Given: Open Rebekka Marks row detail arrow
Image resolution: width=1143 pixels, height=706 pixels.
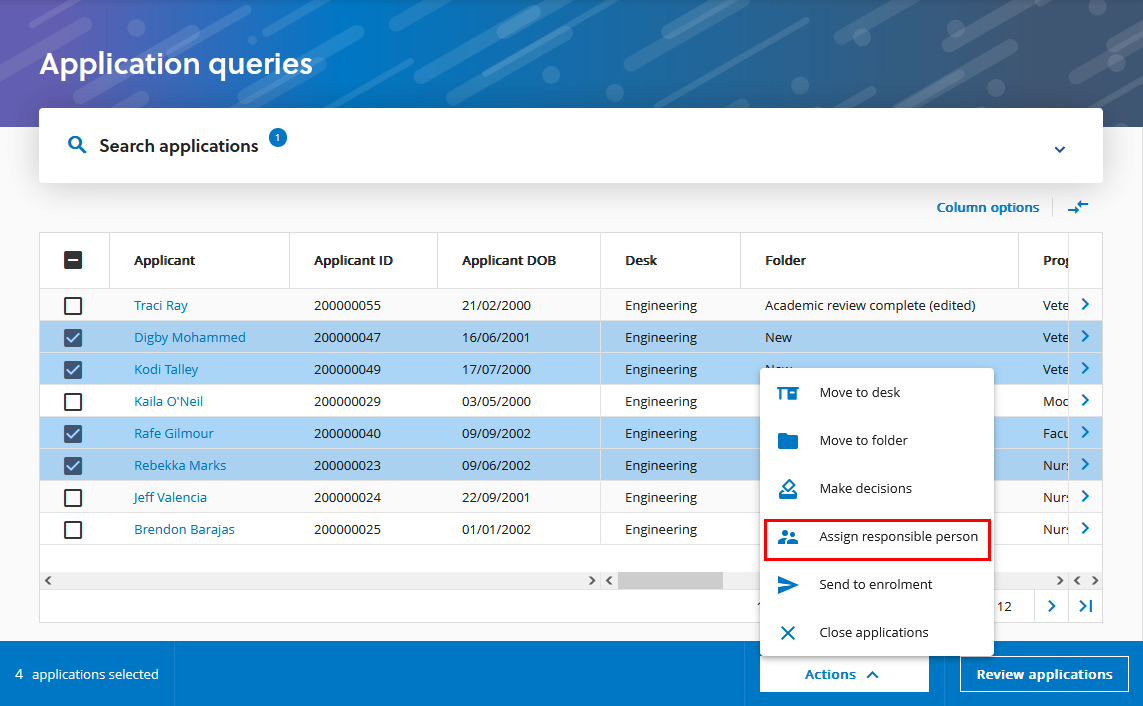Looking at the screenshot, I should coord(1085,465).
